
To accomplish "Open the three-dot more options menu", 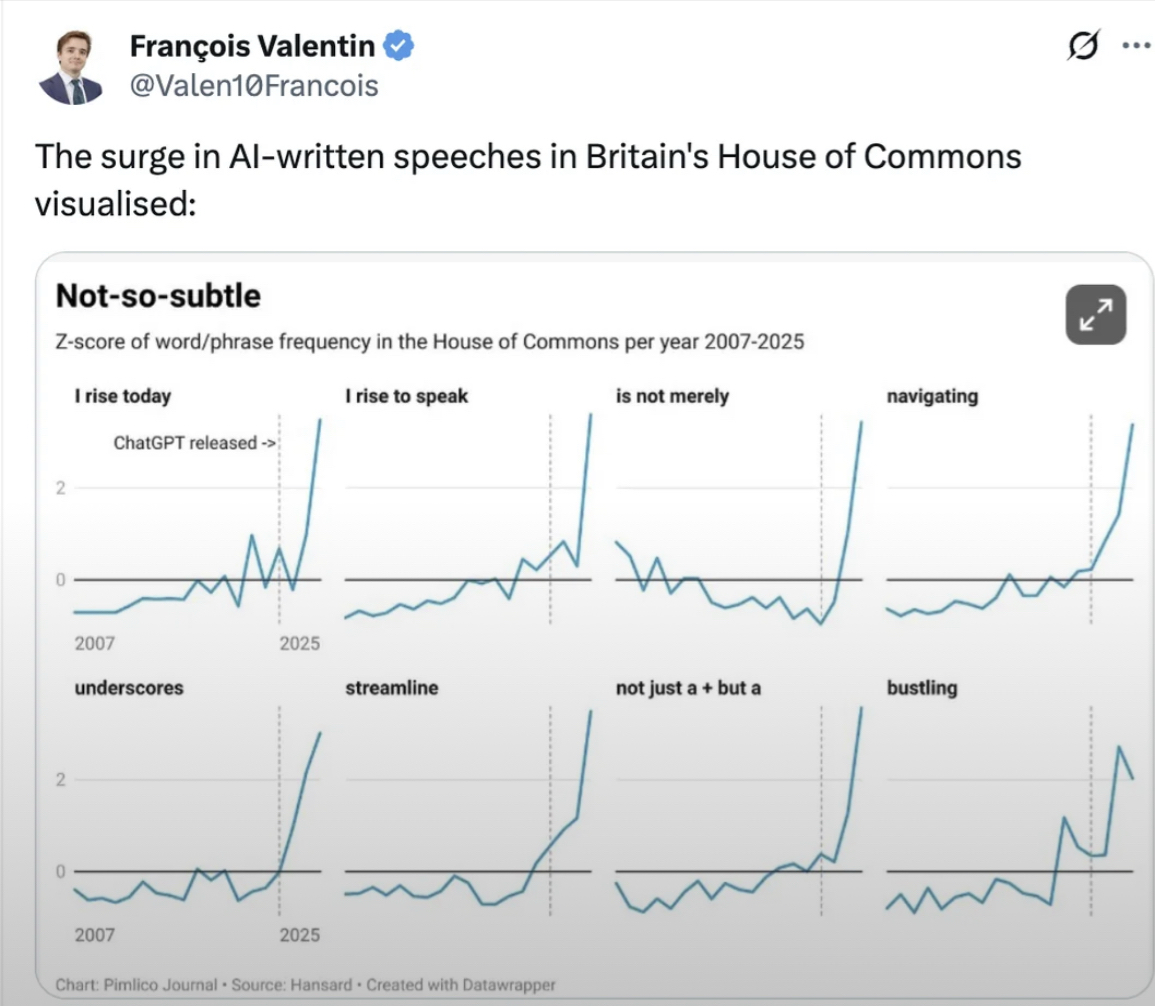I will click(x=1135, y=45).
